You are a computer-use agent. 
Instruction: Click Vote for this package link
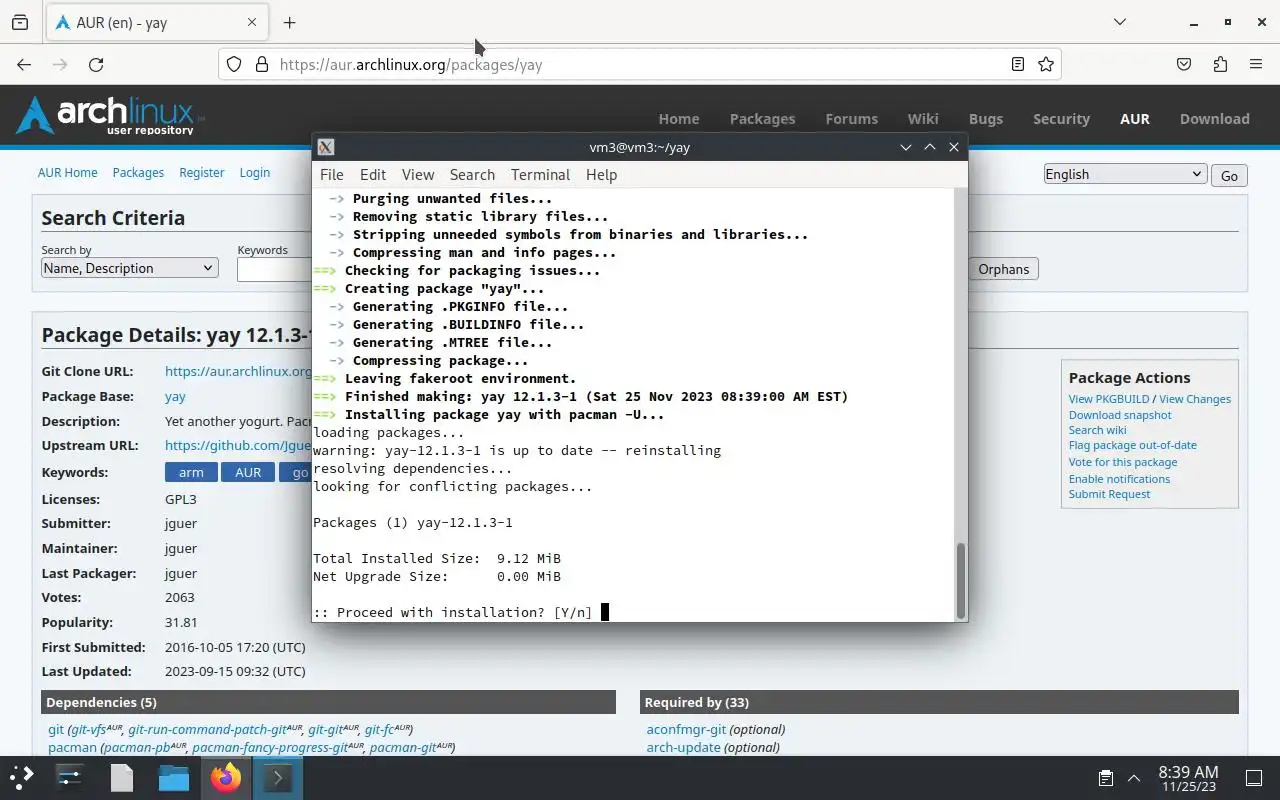(1122, 462)
